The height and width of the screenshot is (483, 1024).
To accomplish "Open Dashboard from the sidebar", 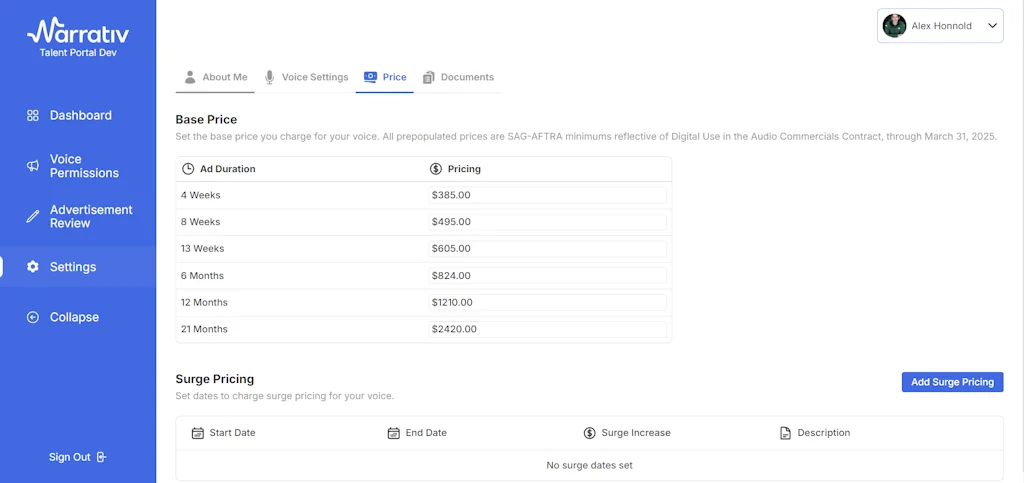I will (x=78, y=116).
